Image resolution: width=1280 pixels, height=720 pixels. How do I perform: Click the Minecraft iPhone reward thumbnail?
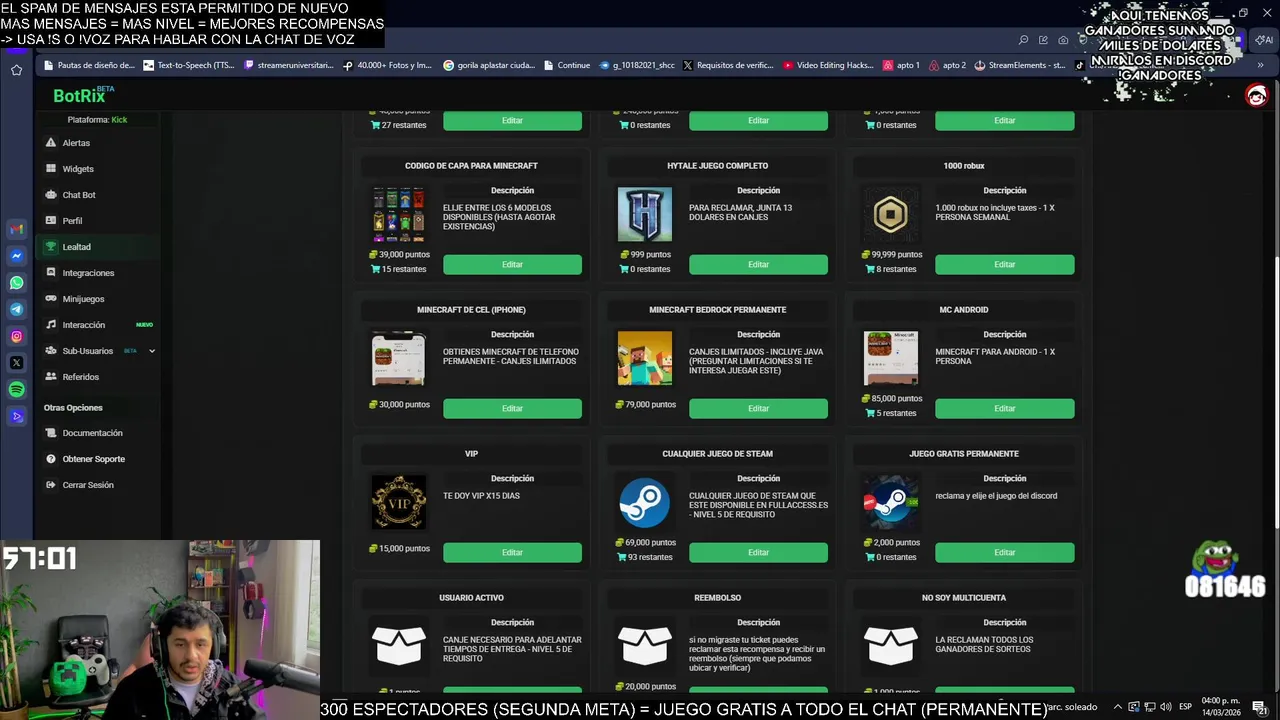tap(399, 358)
